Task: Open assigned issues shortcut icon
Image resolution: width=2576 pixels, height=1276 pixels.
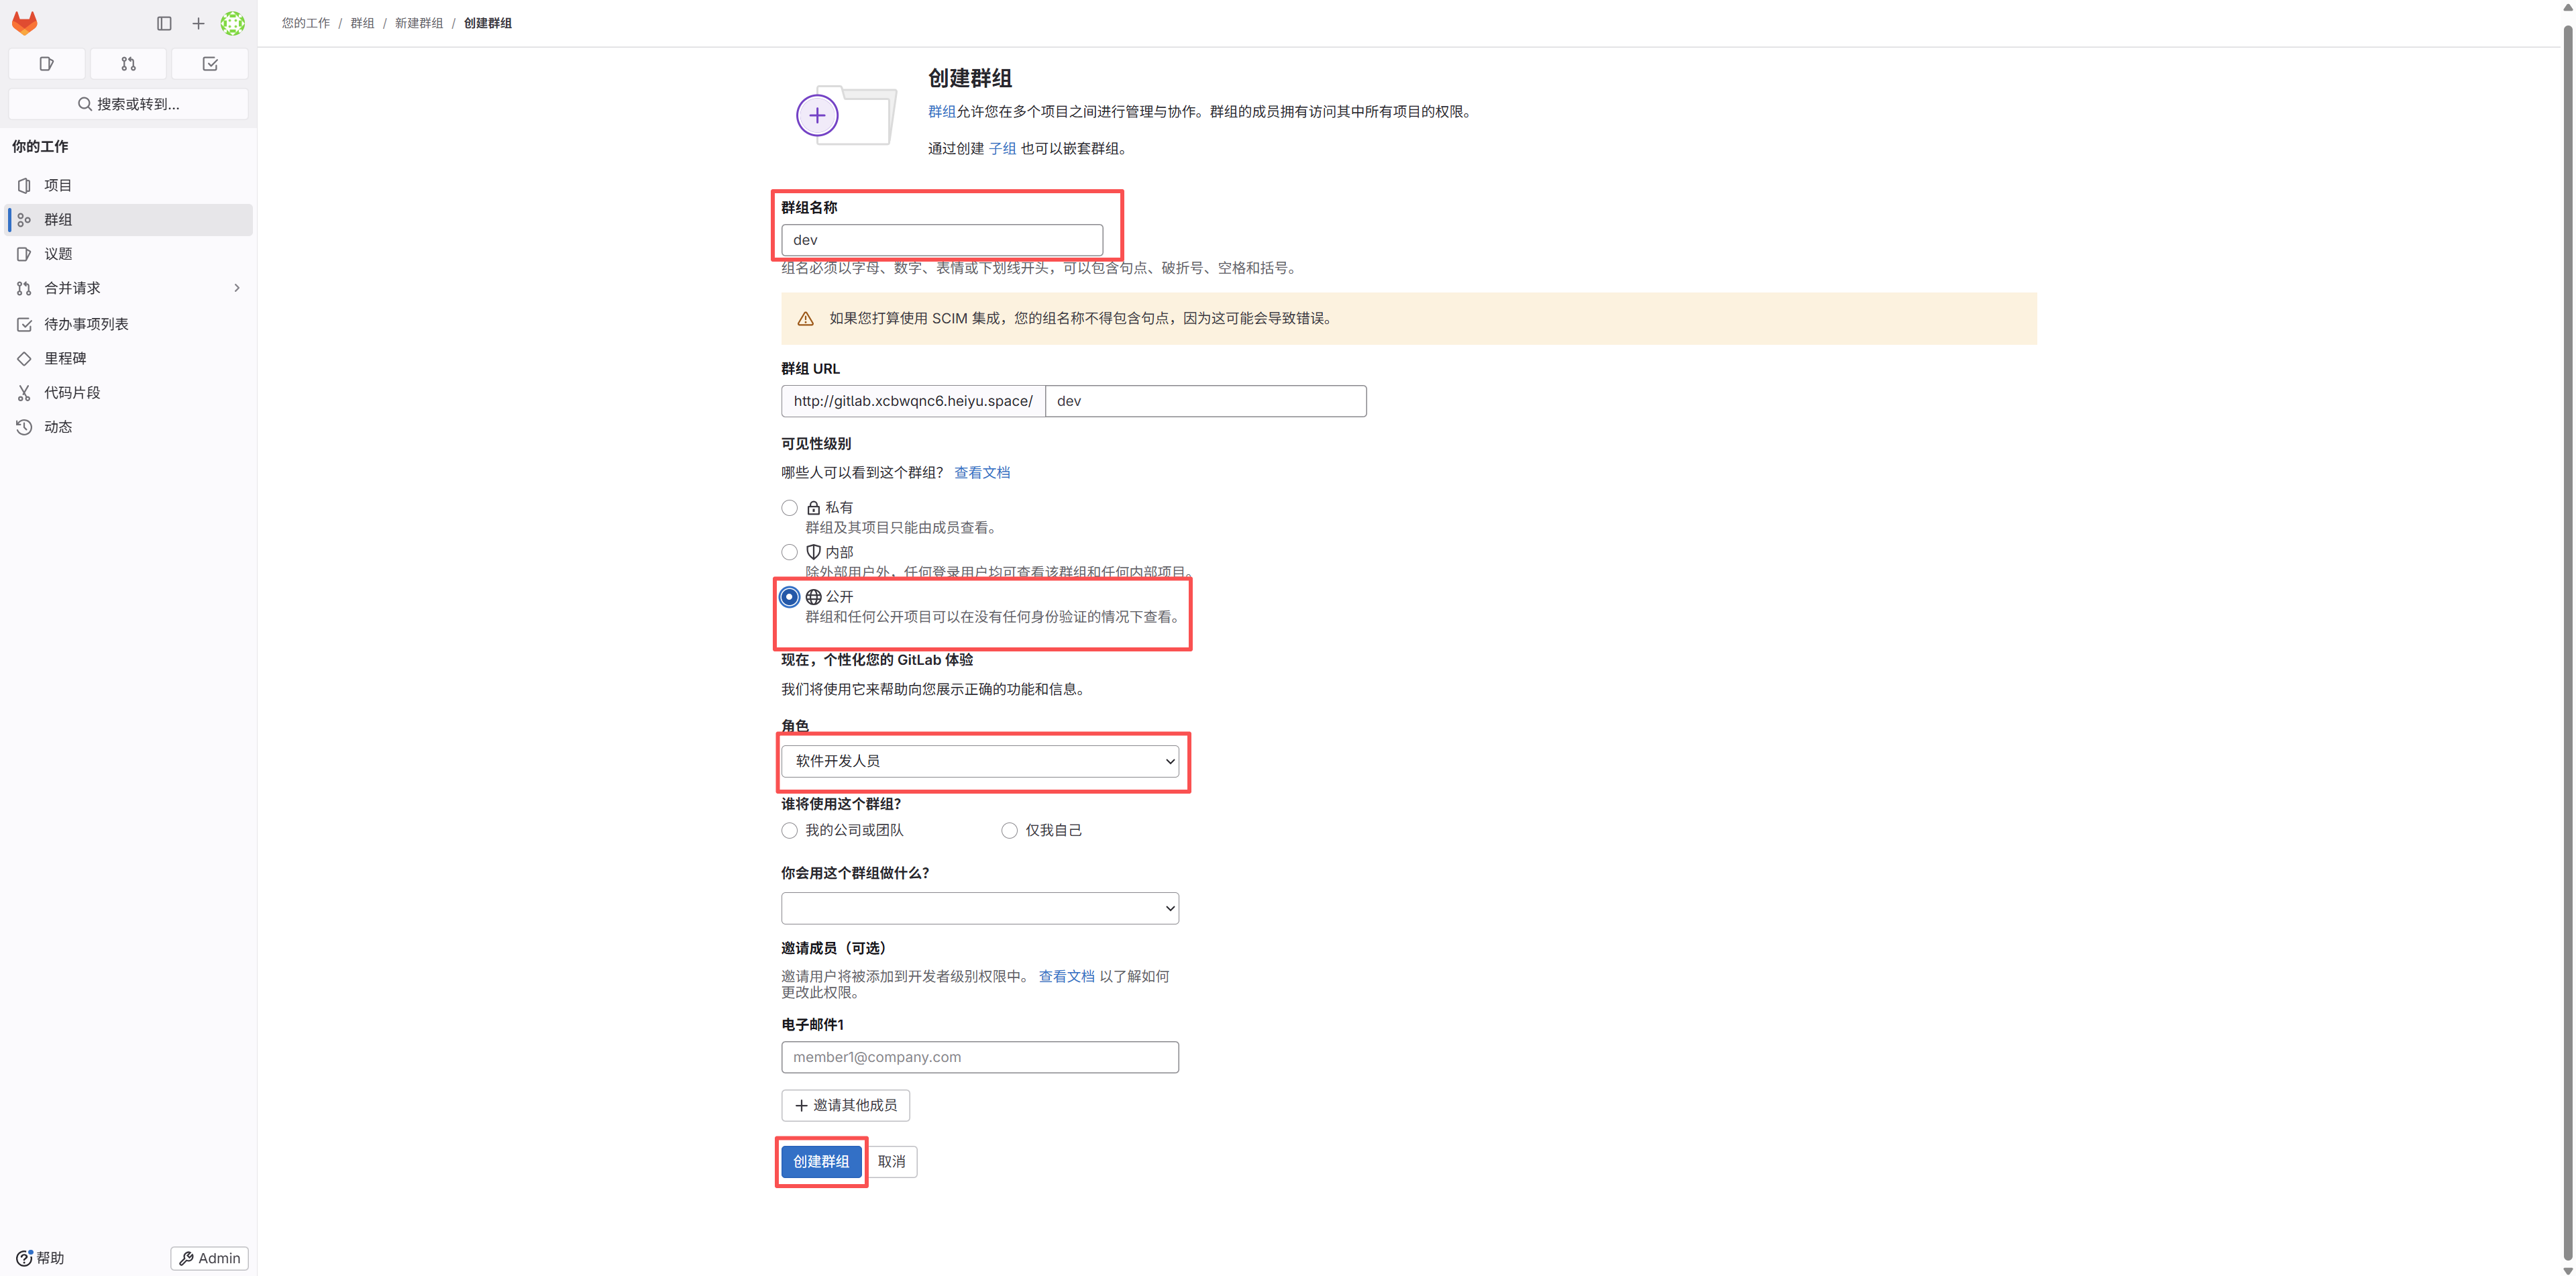Action: coord(47,64)
